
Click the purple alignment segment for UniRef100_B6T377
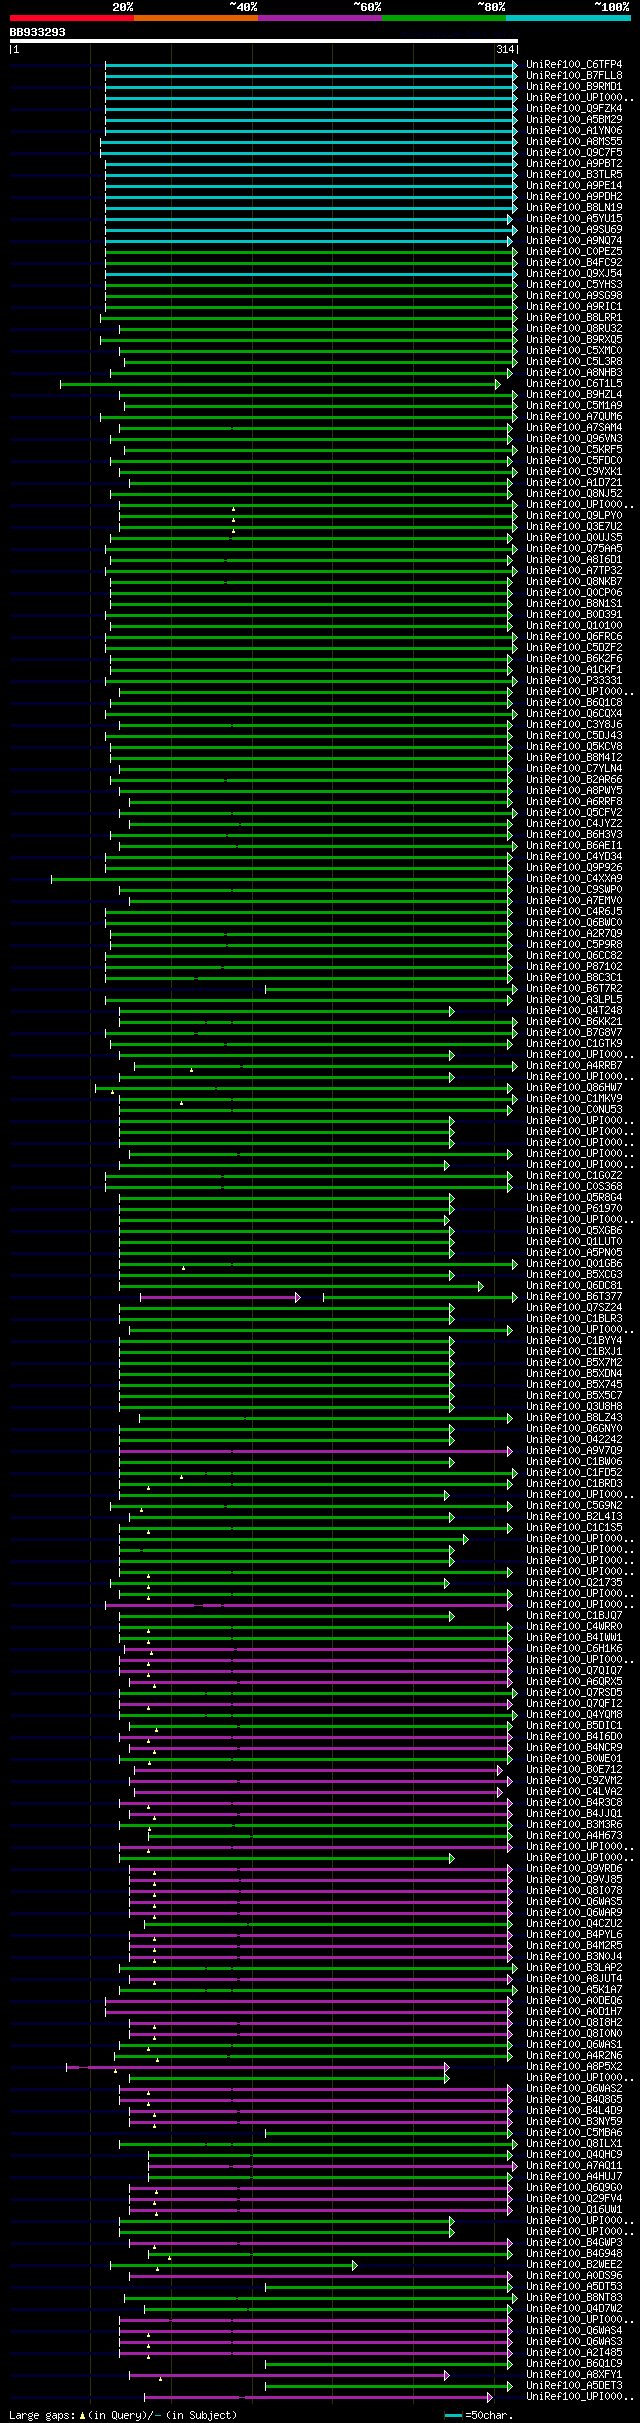(x=220, y=1297)
